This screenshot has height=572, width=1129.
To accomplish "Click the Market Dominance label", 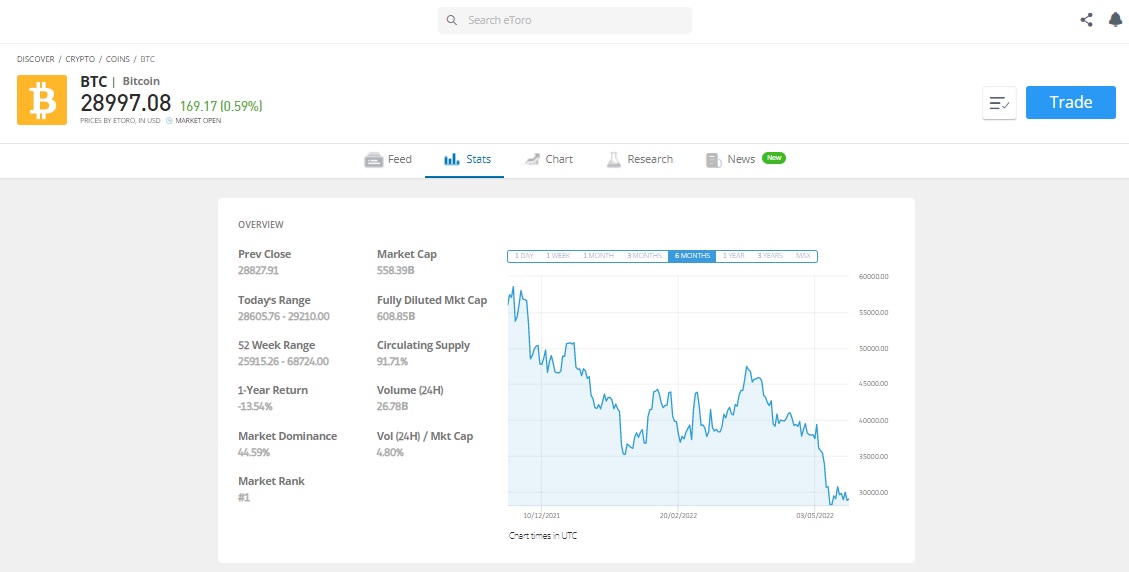I will pyautogui.click(x=287, y=436).
